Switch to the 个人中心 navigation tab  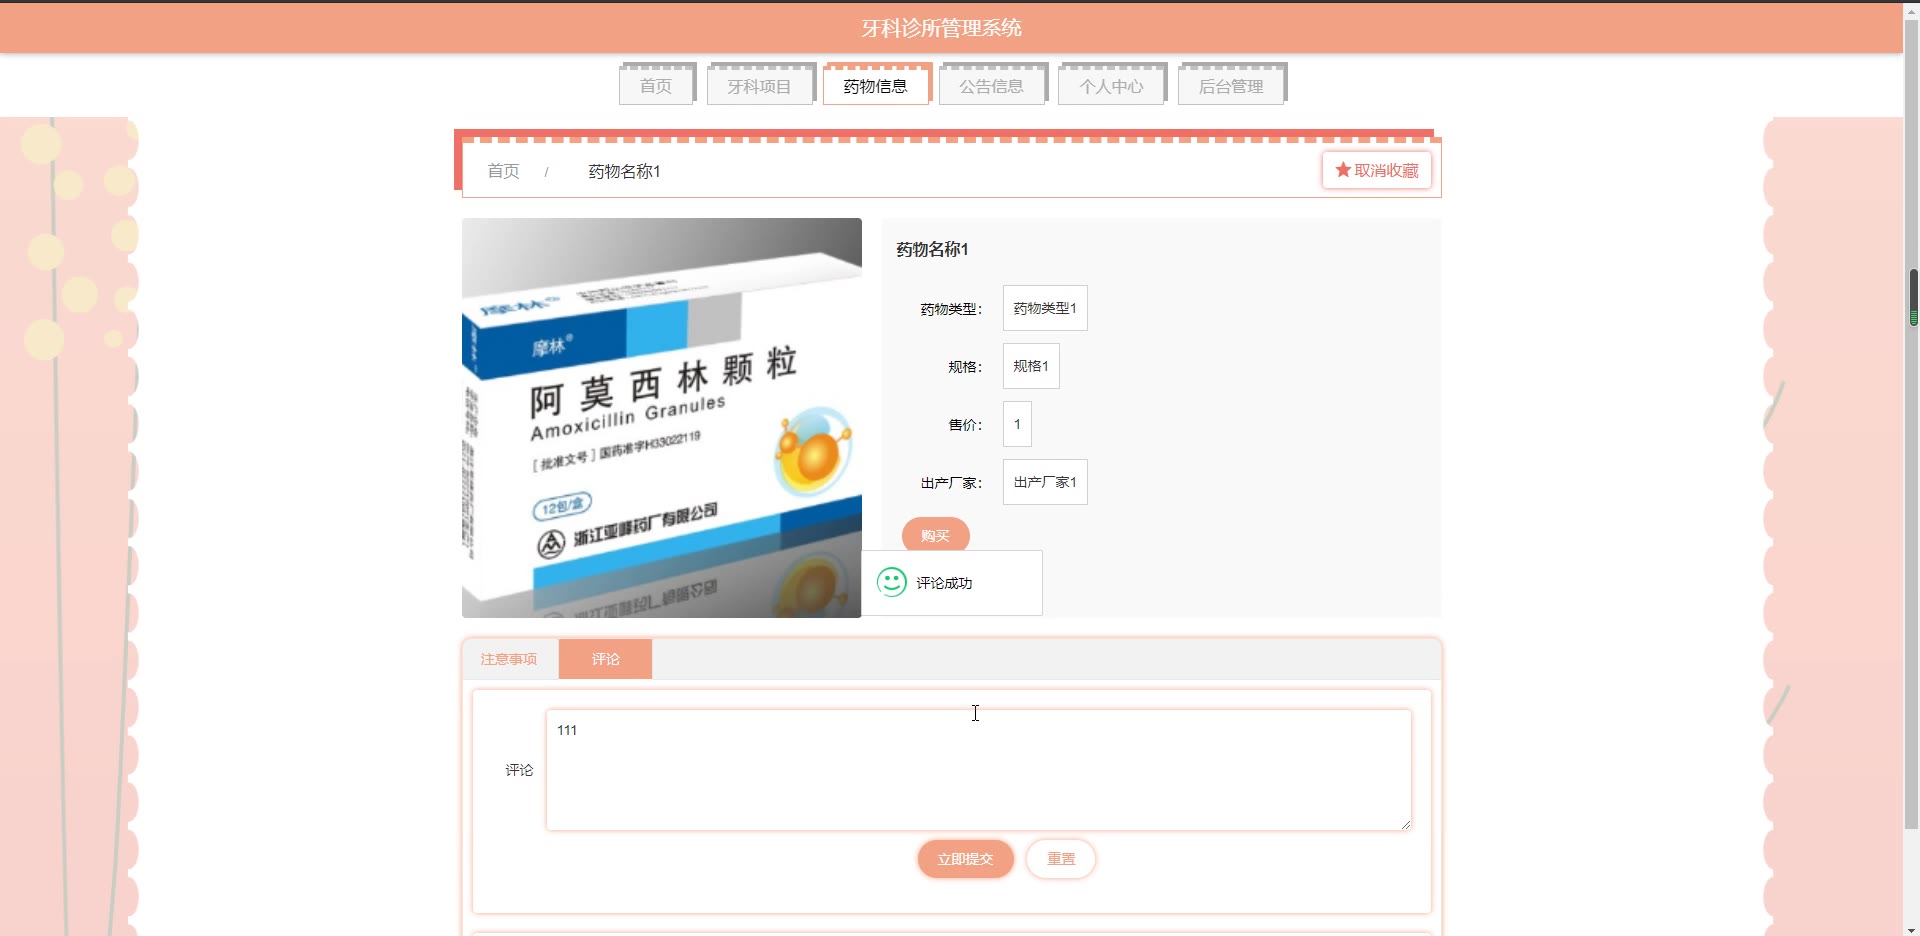(1111, 86)
